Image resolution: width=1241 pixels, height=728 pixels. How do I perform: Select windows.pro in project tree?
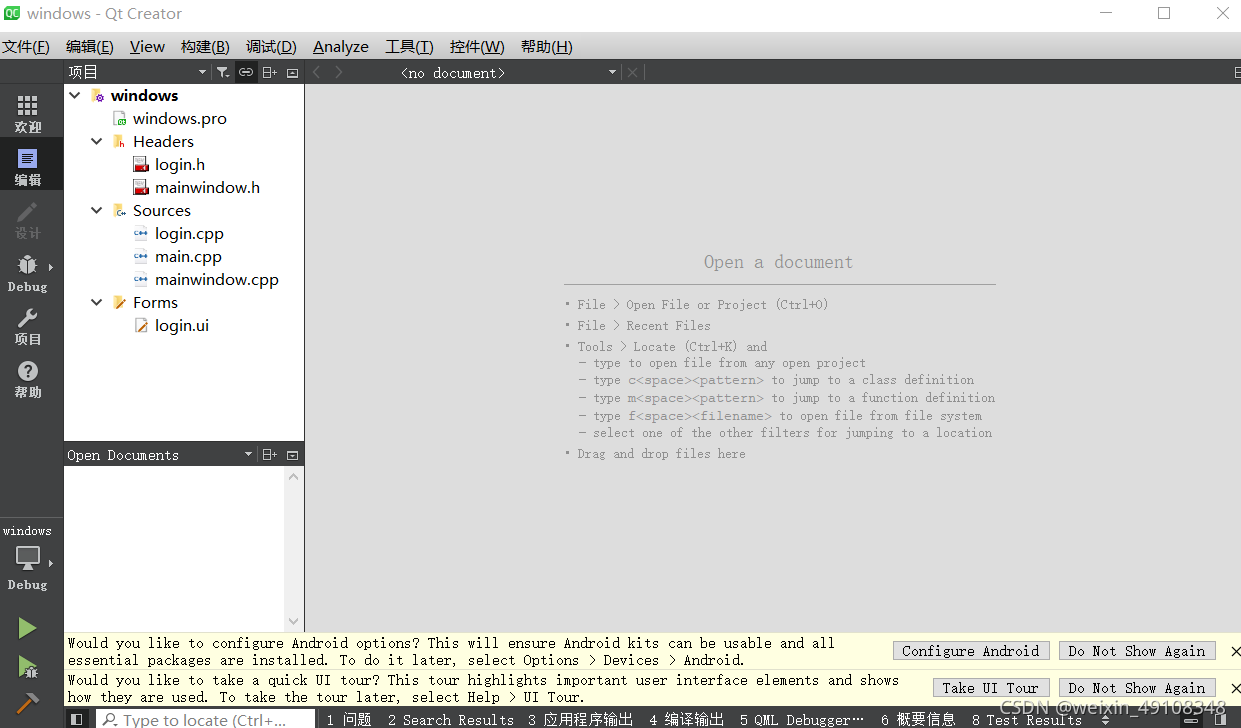point(180,118)
